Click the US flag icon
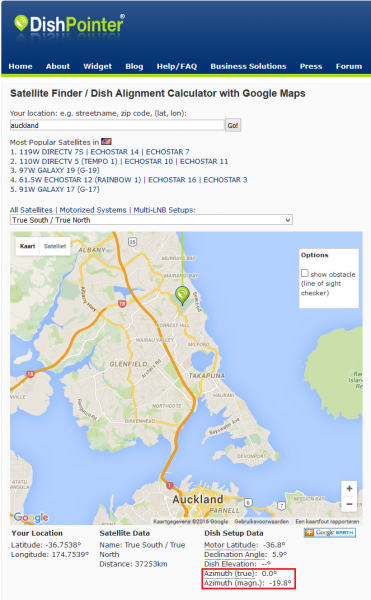The width and height of the screenshot is (371, 600). coord(106,142)
